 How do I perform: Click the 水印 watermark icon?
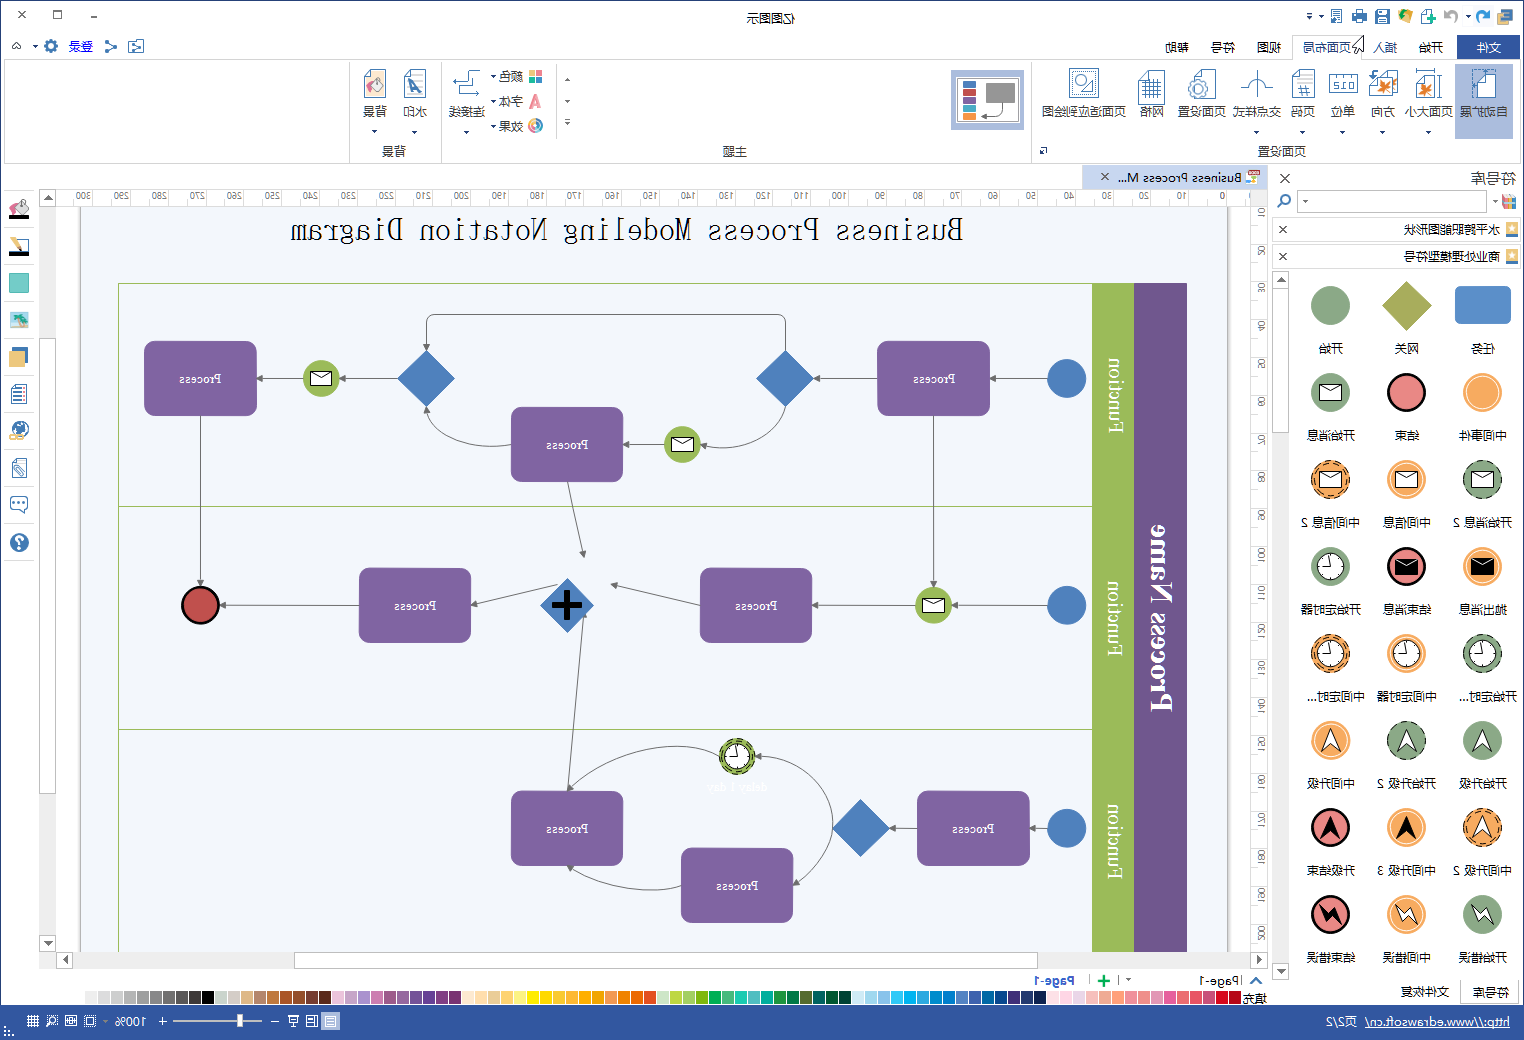click(x=414, y=84)
